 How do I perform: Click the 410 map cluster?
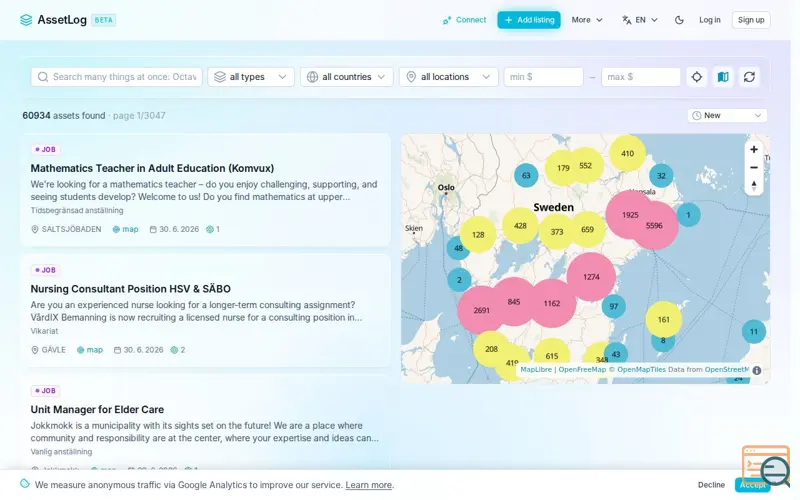click(628, 153)
